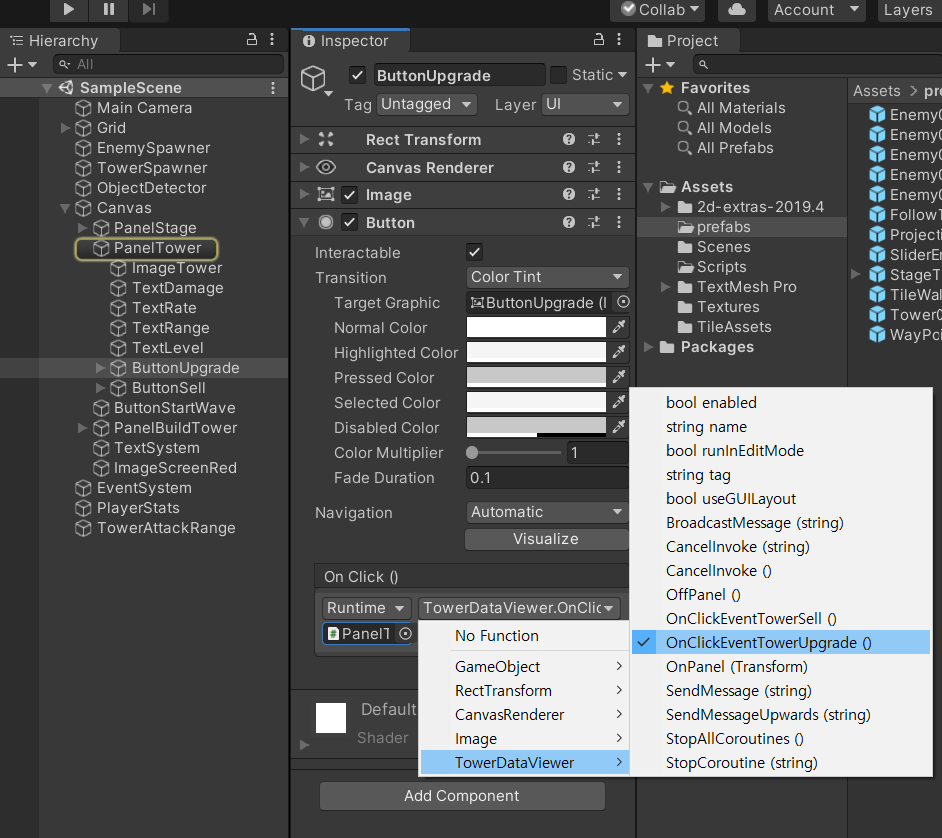Open Canvas Renderer more options menu

619,168
